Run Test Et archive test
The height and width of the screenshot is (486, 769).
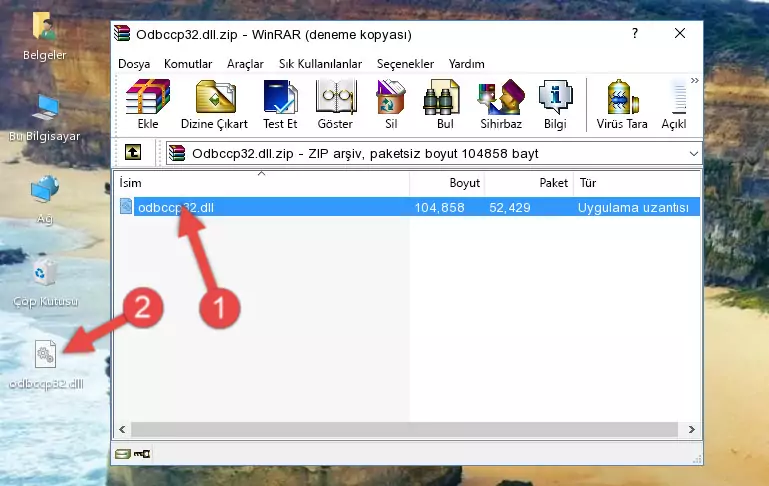[280, 97]
